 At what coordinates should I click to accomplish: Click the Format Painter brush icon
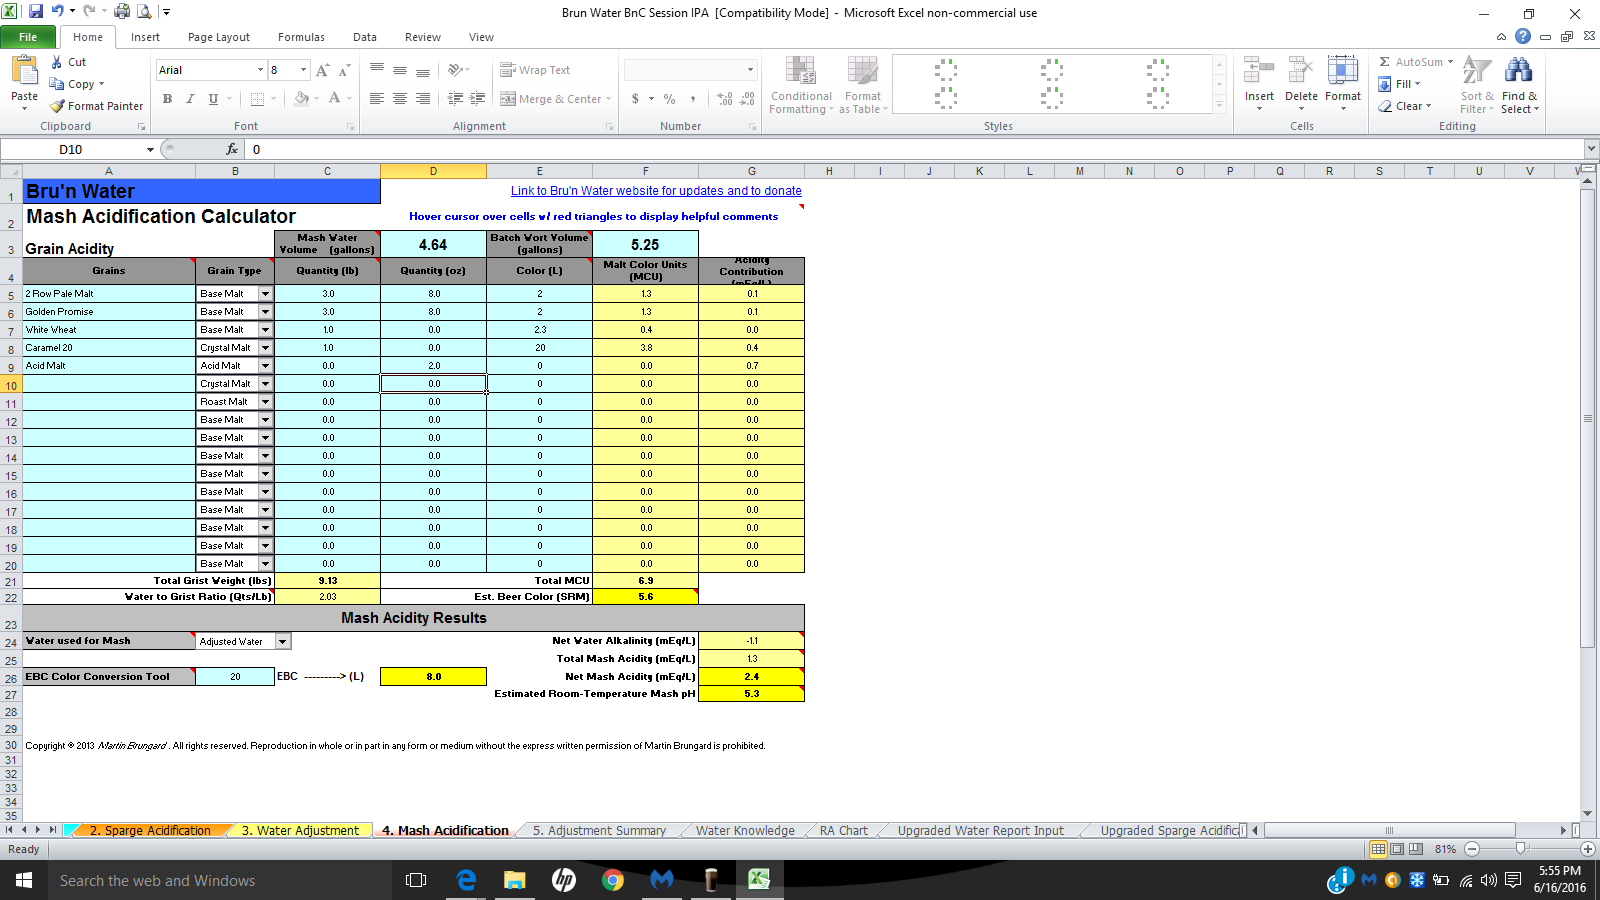(x=57, y=106)
